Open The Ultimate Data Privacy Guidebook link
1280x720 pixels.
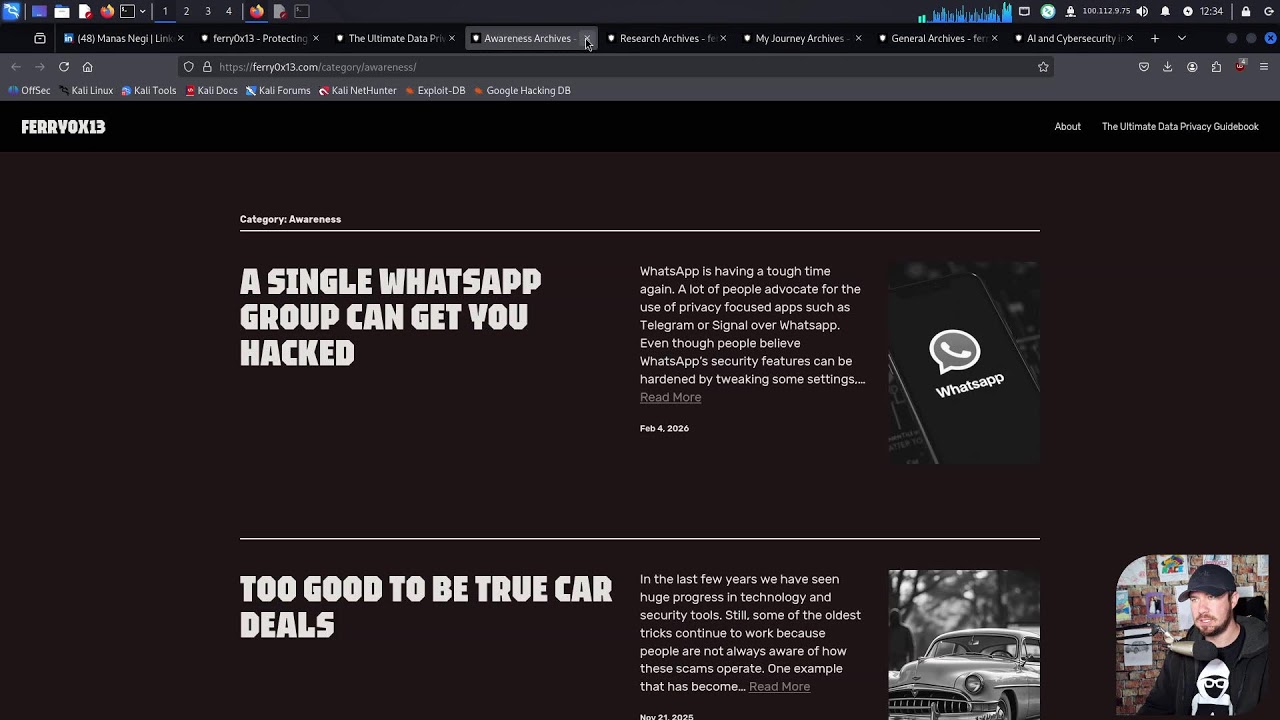click(x=1180, y=127)
